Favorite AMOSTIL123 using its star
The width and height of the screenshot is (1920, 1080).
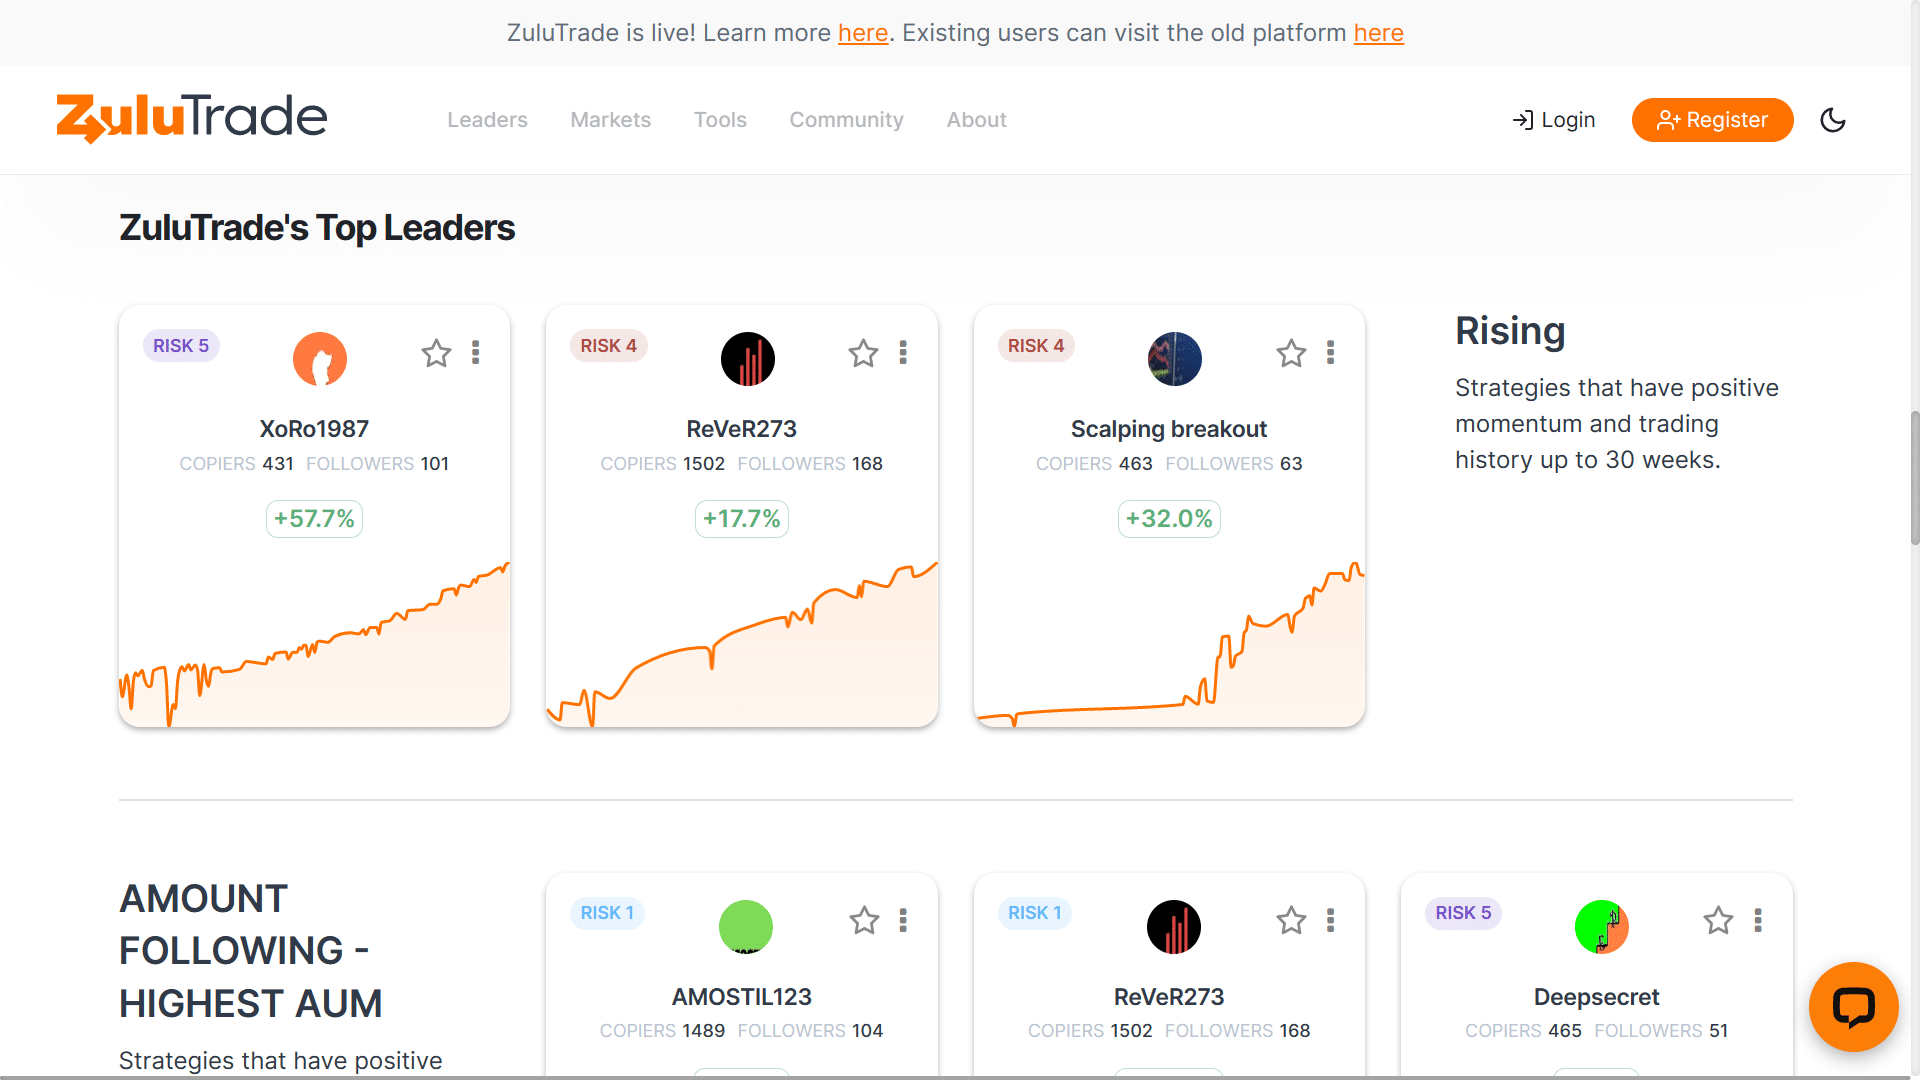pos(863,920)
